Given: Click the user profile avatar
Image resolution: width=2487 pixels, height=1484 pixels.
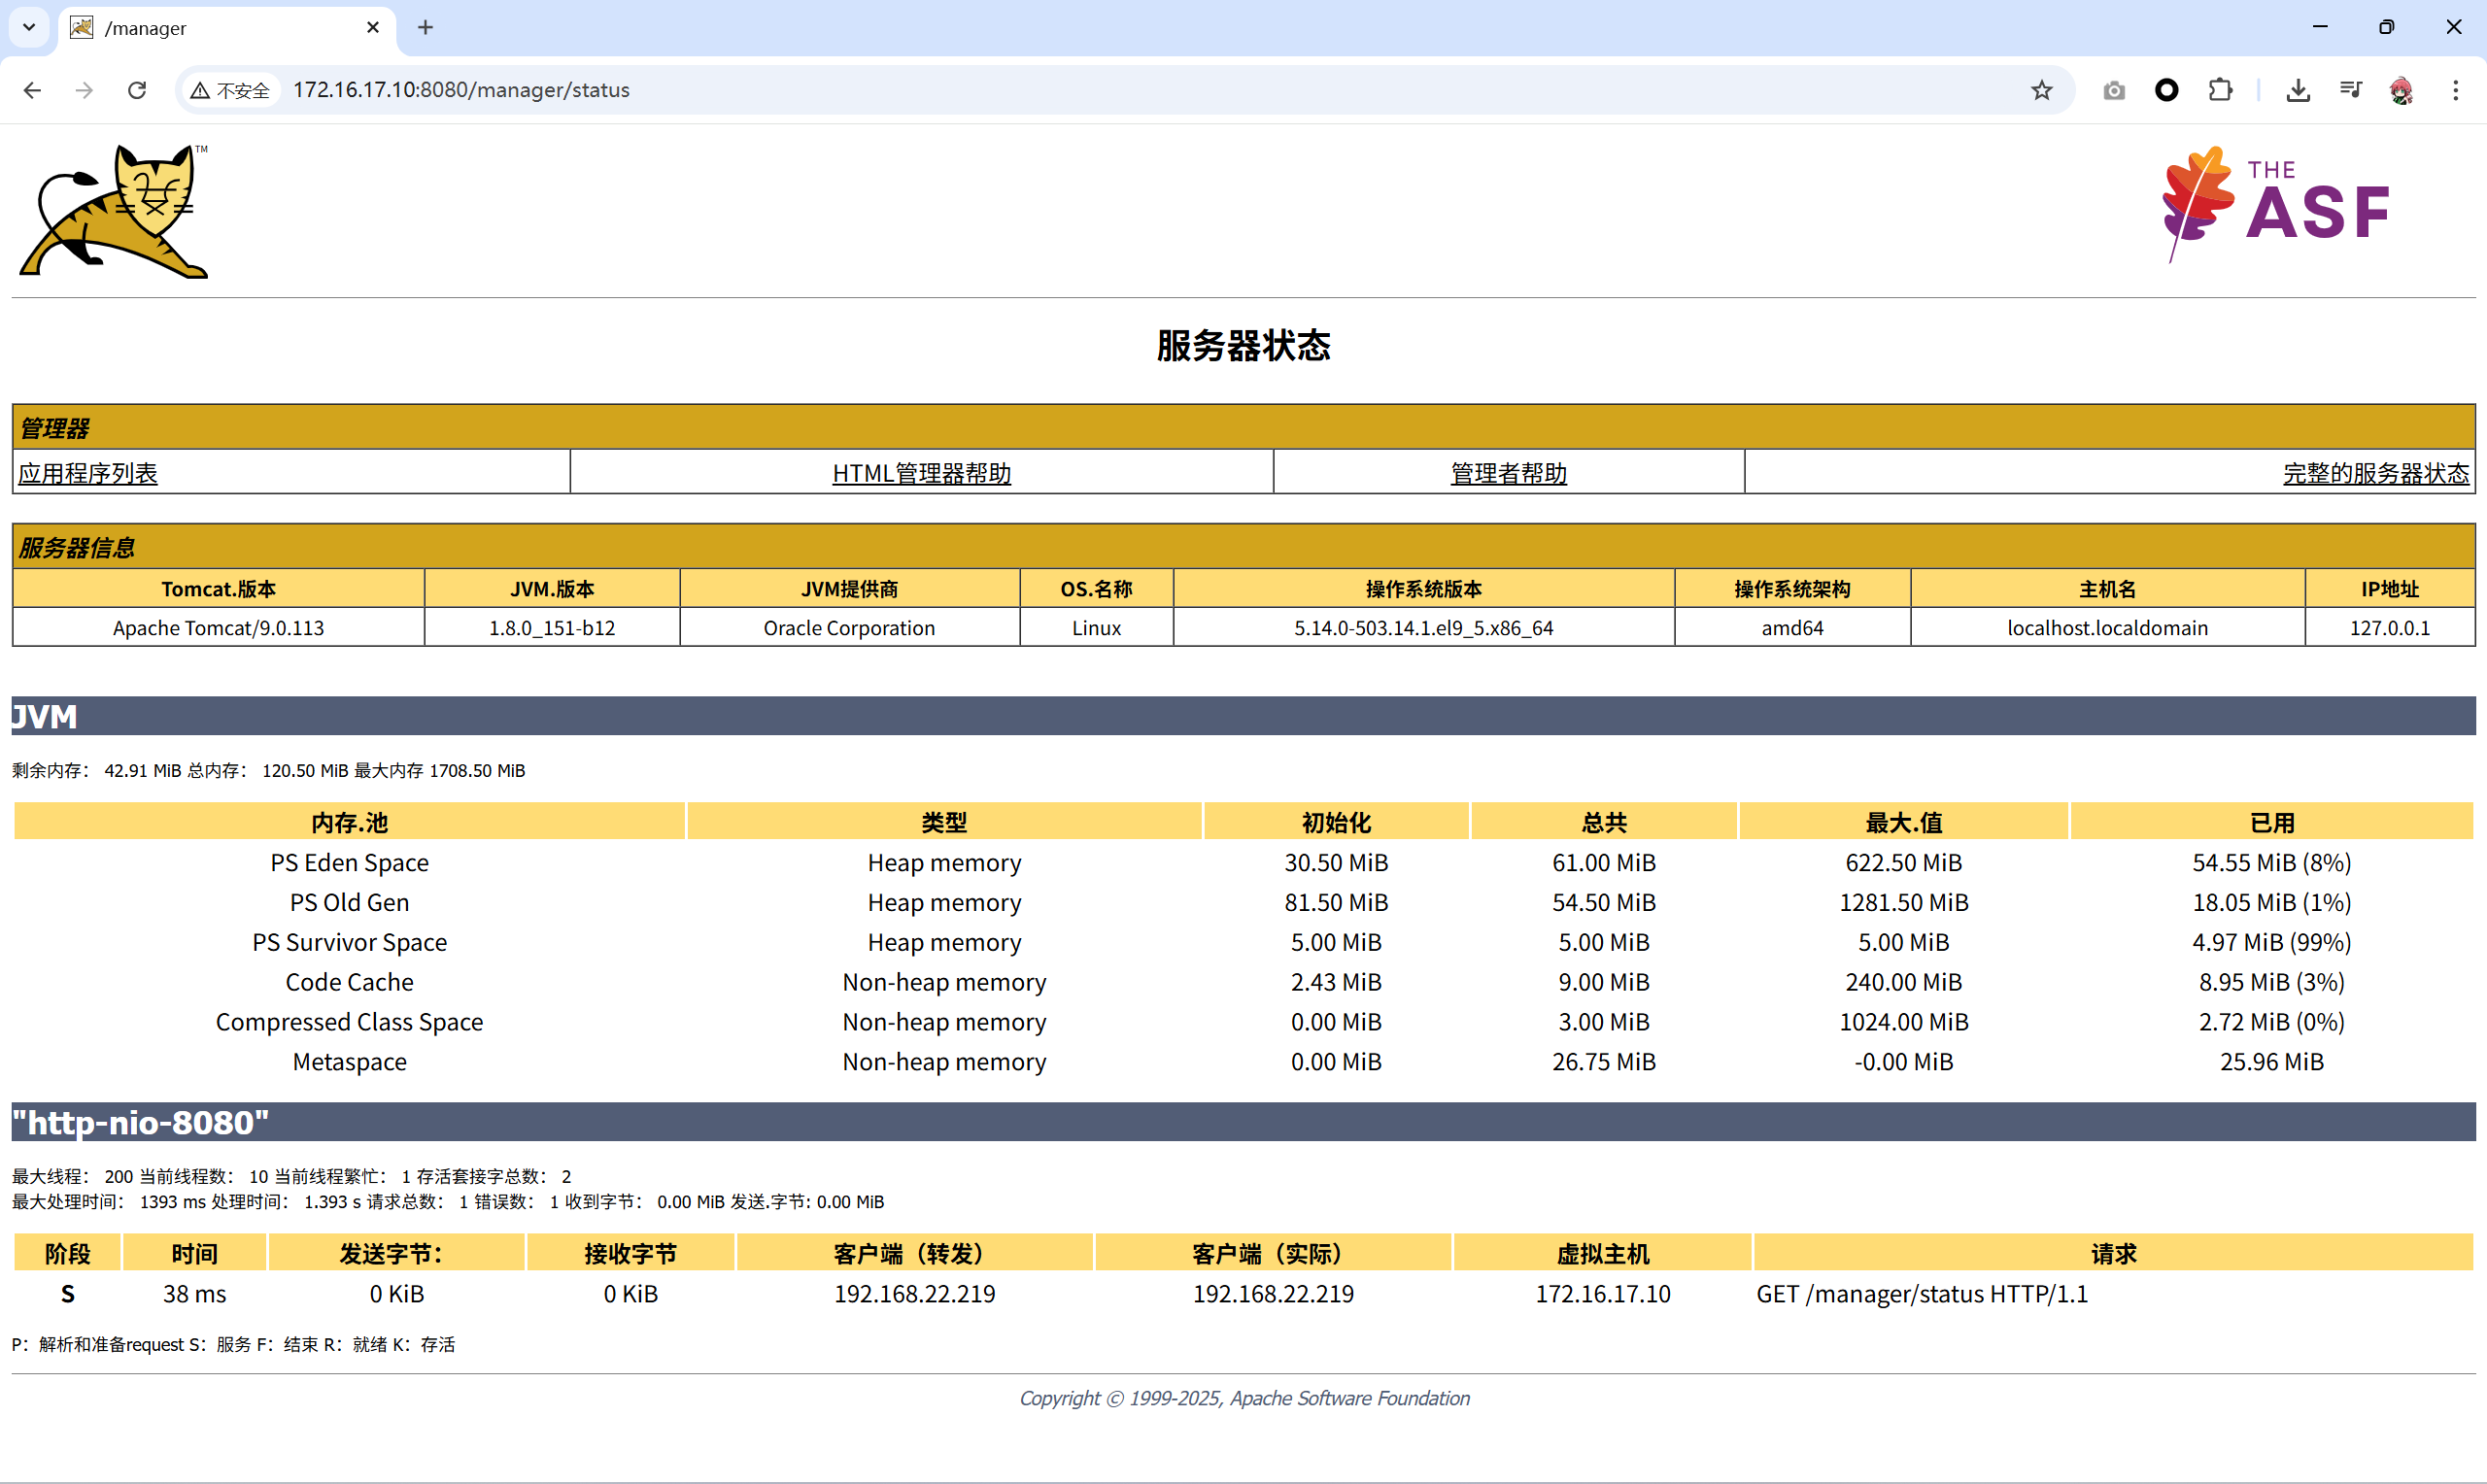Looking at the screenshot, I should [2401, 90].
